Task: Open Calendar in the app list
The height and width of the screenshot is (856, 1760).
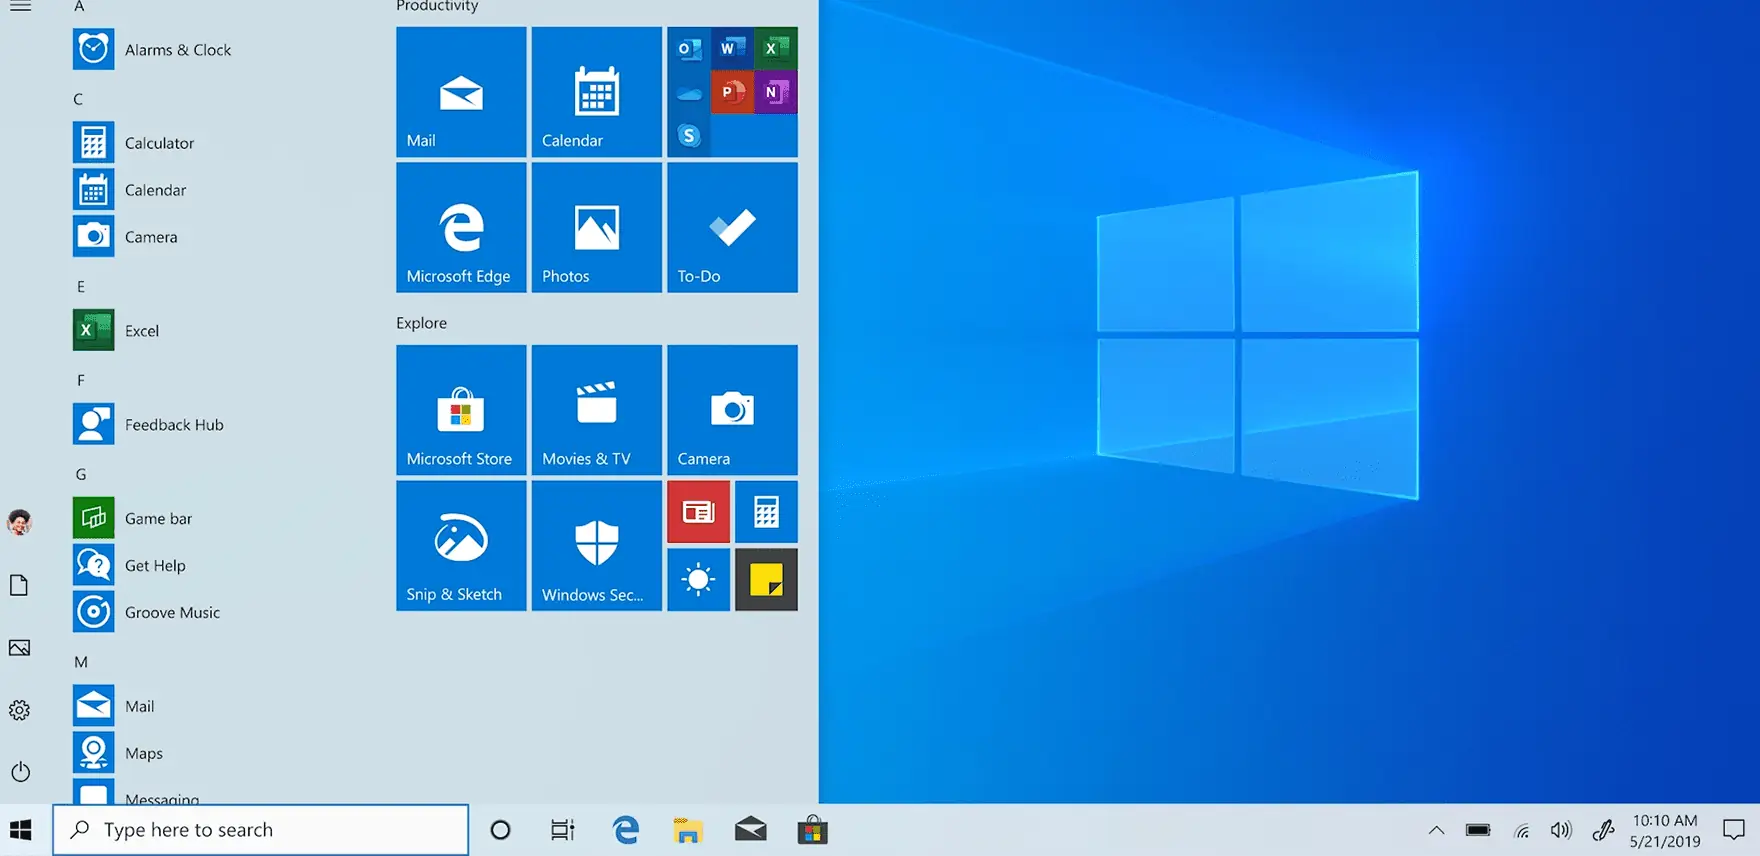Action: [x=130, y=190]
